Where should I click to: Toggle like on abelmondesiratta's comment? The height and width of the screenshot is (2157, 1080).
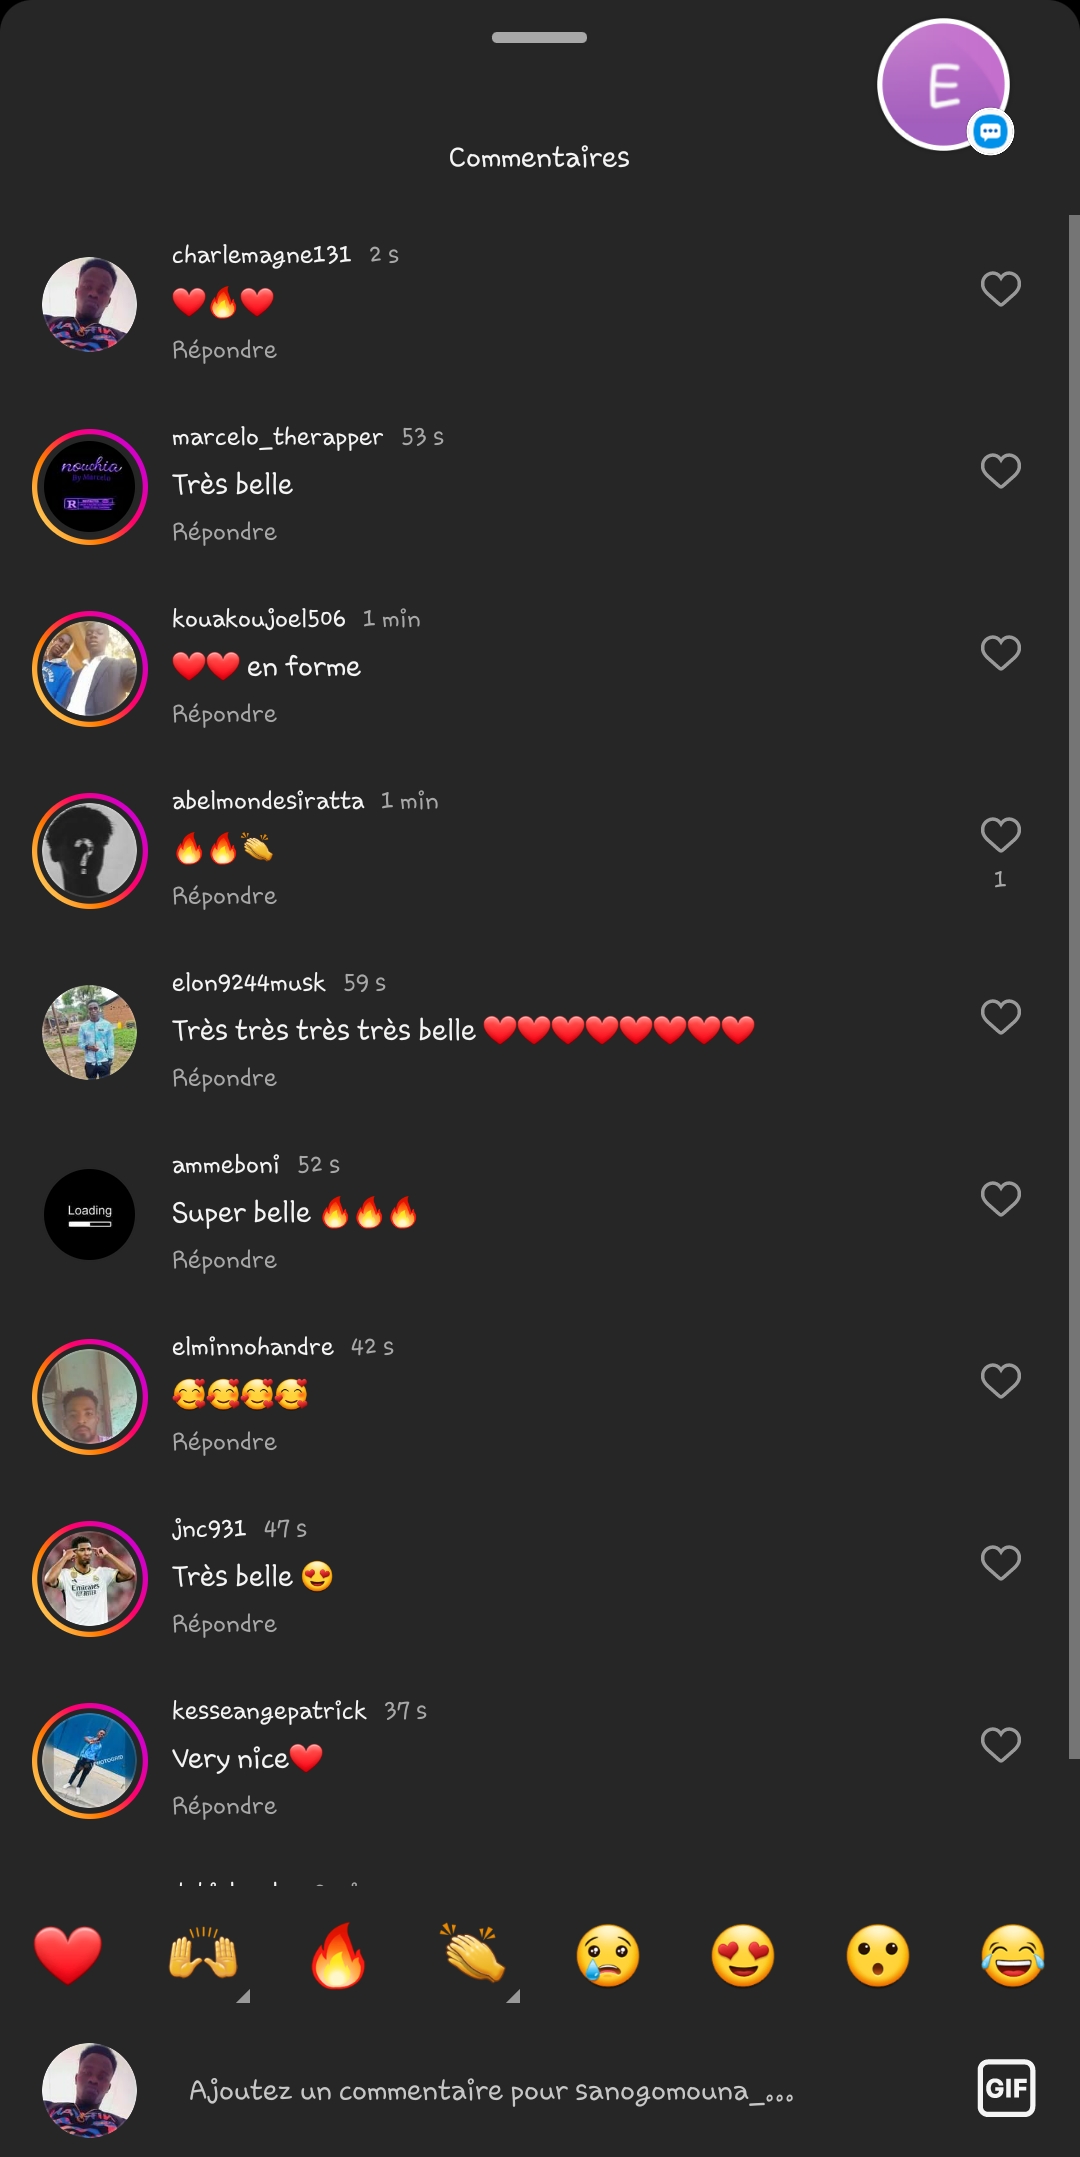point(1000,835)
